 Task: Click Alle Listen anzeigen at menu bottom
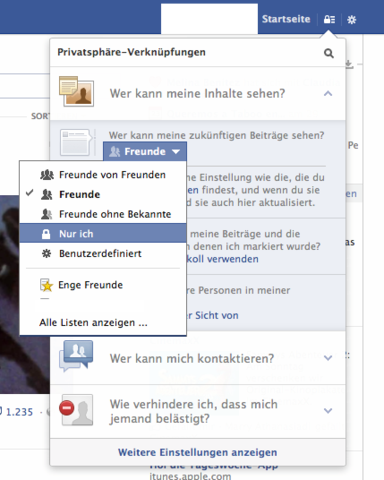tap(93, 323)
